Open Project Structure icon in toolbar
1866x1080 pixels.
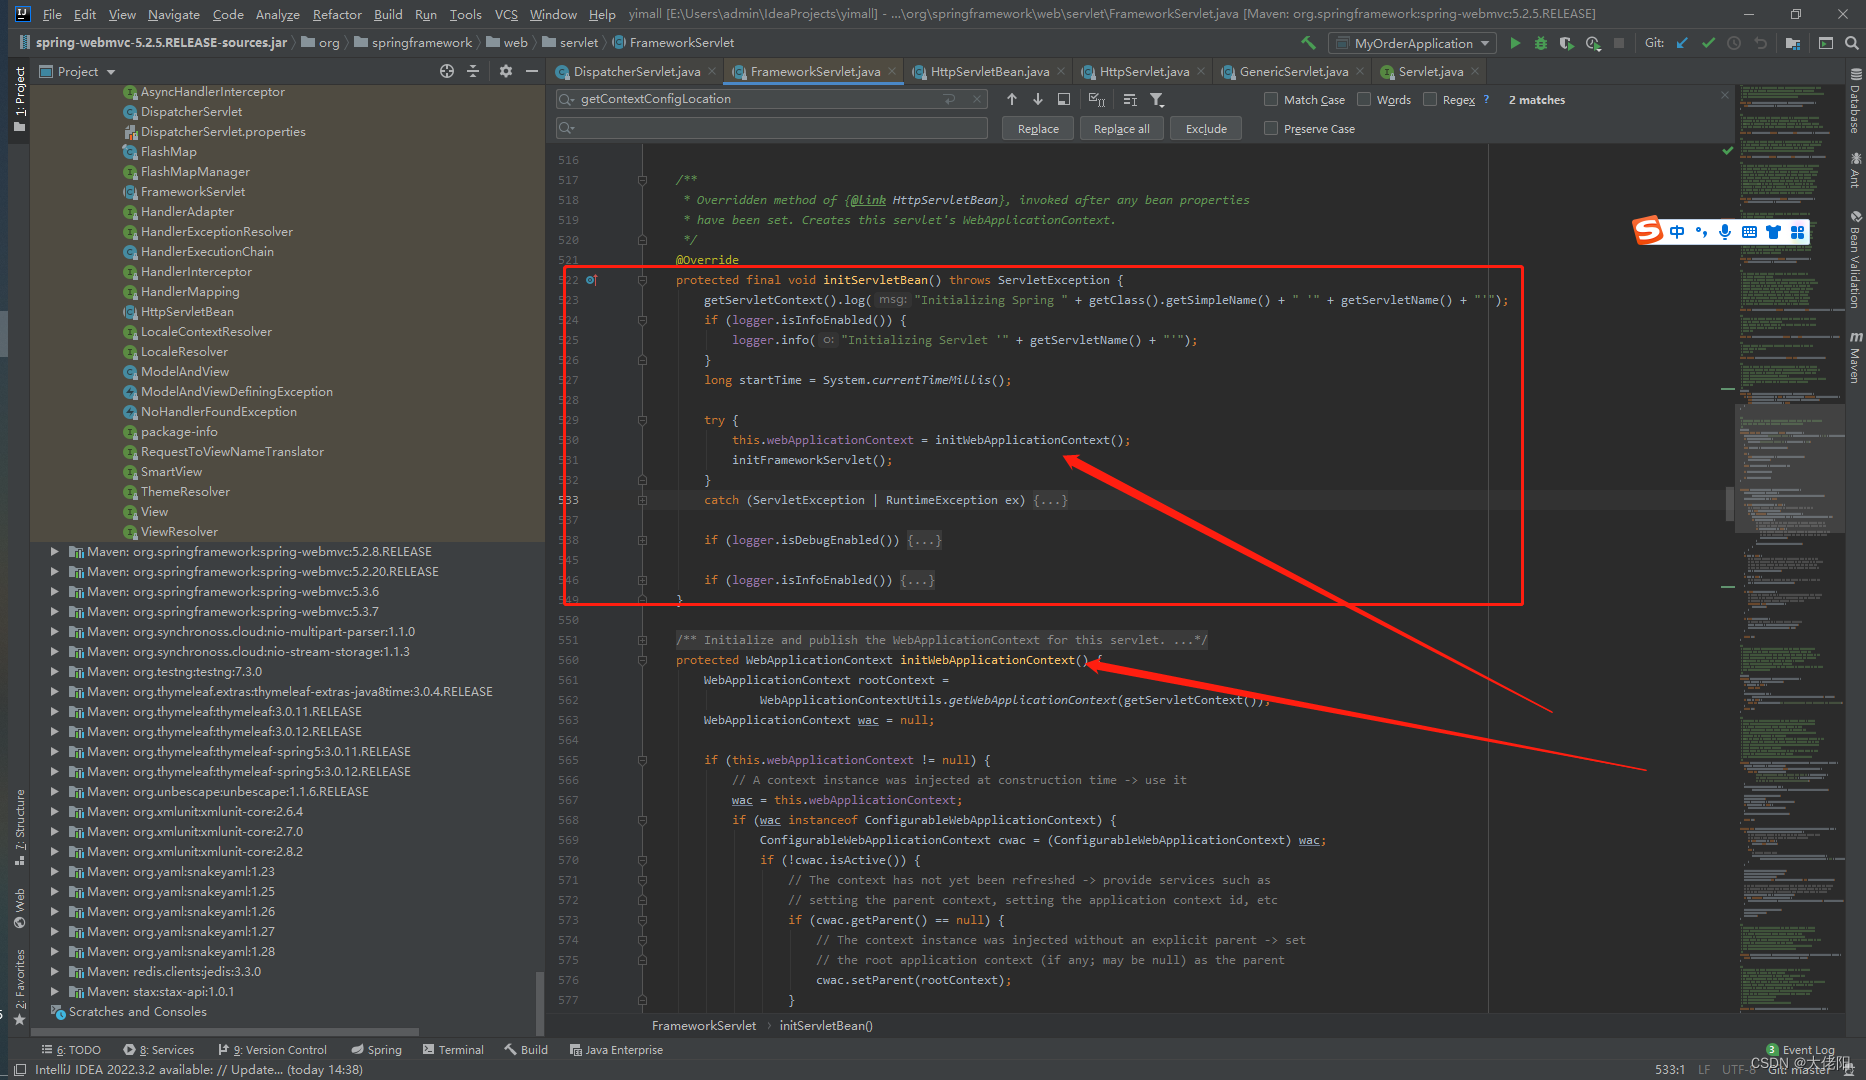point(1792,43)
